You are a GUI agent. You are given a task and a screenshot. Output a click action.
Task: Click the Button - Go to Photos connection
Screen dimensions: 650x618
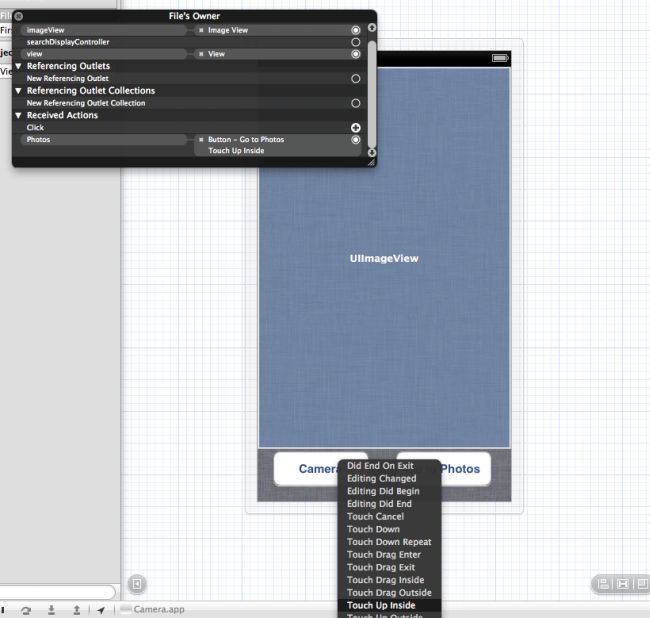click(x=246, y=140)
